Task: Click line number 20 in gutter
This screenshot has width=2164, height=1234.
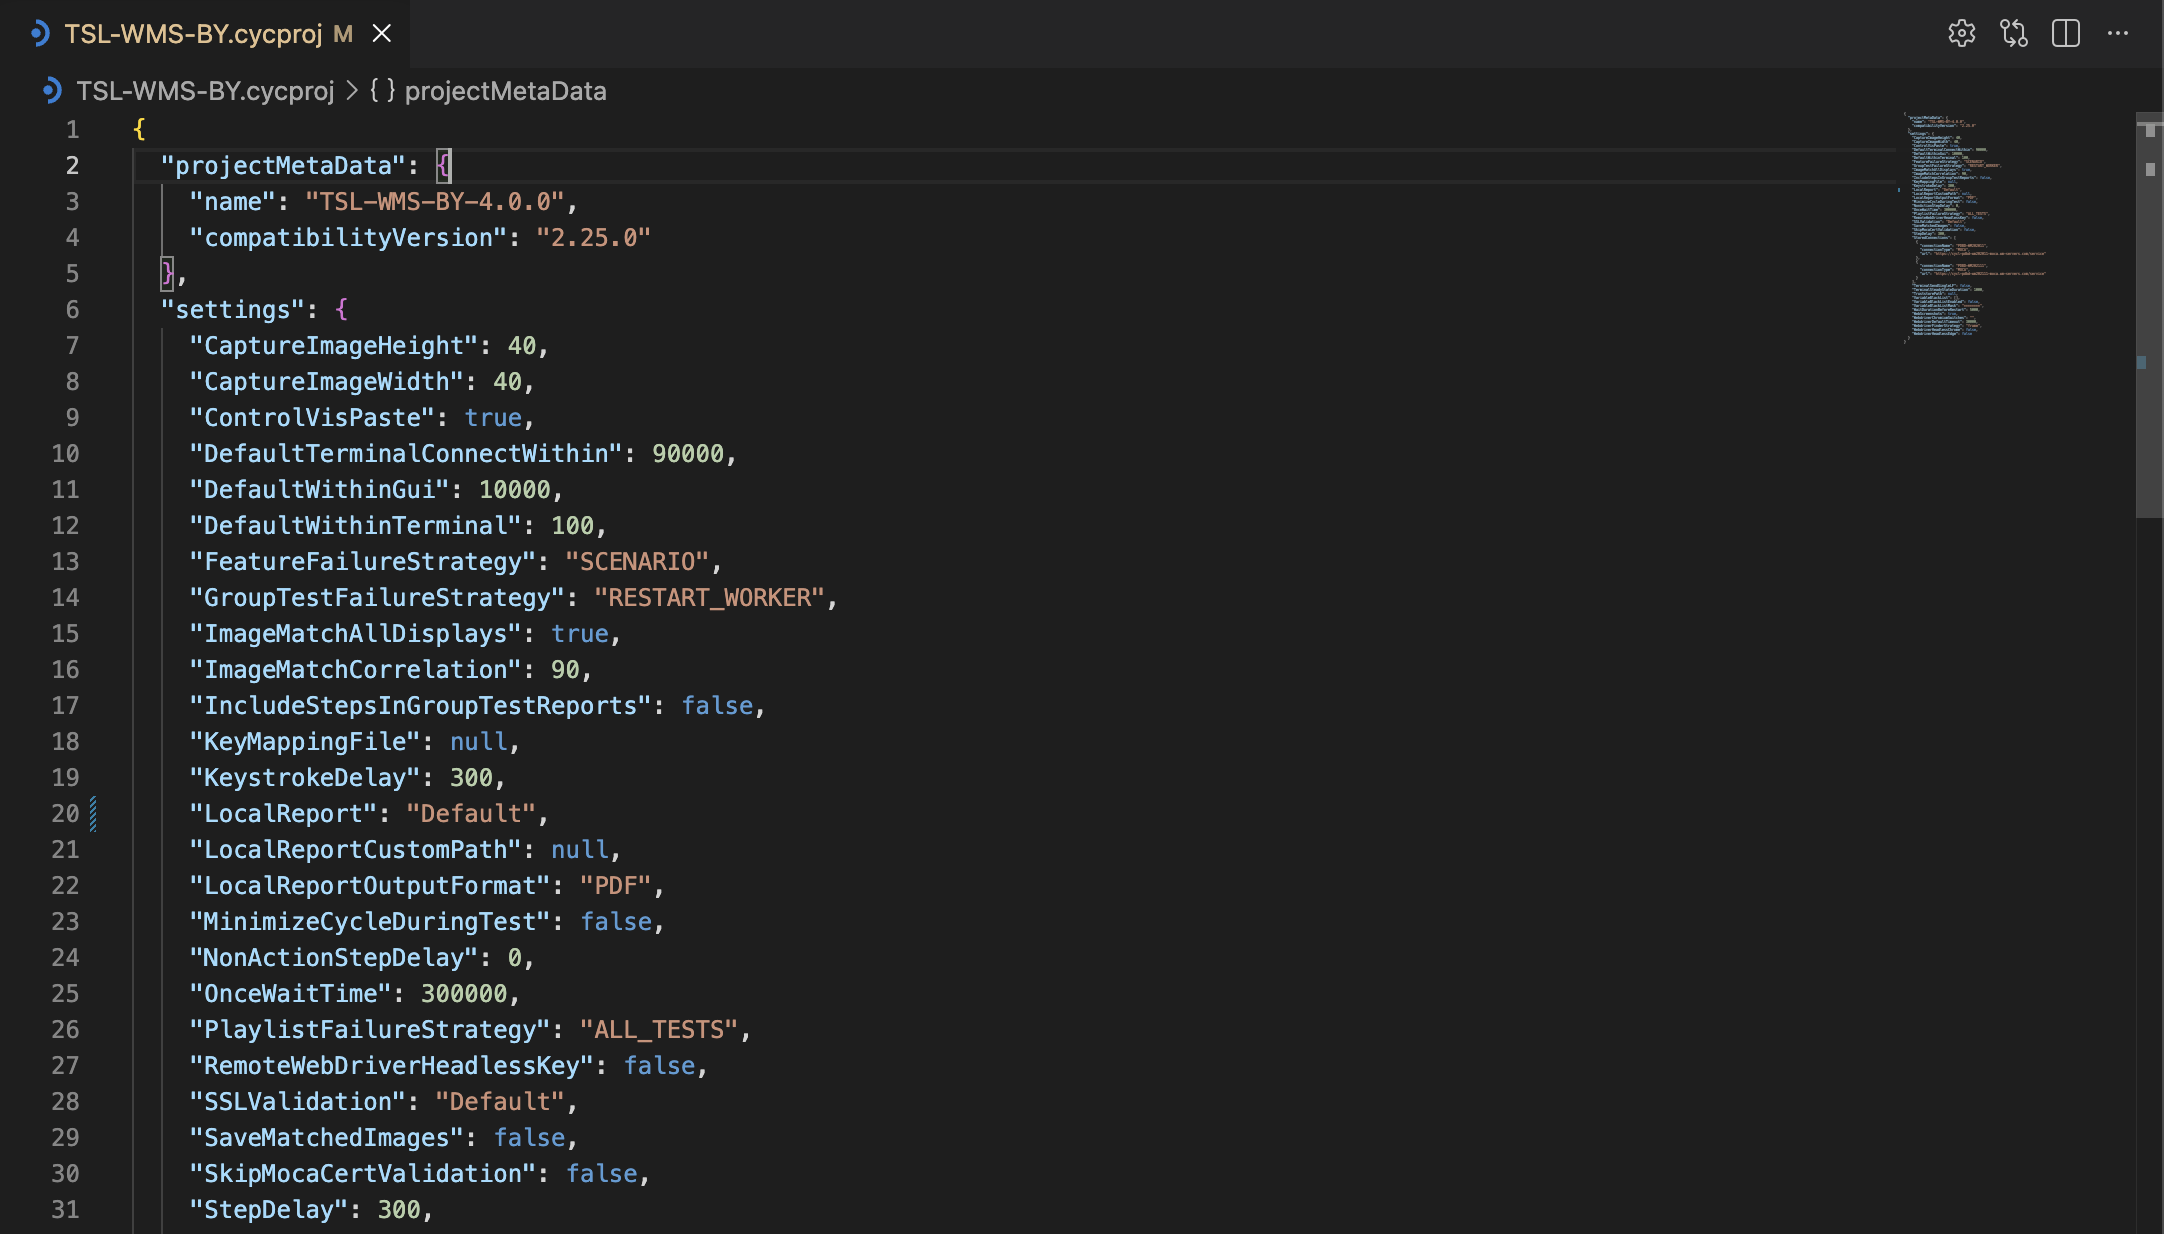Action: click(65, 814)
